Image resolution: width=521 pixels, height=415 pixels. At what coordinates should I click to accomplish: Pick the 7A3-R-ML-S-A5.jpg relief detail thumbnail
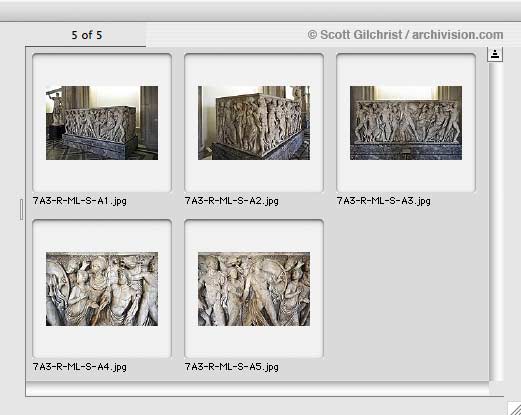[254, 289]
